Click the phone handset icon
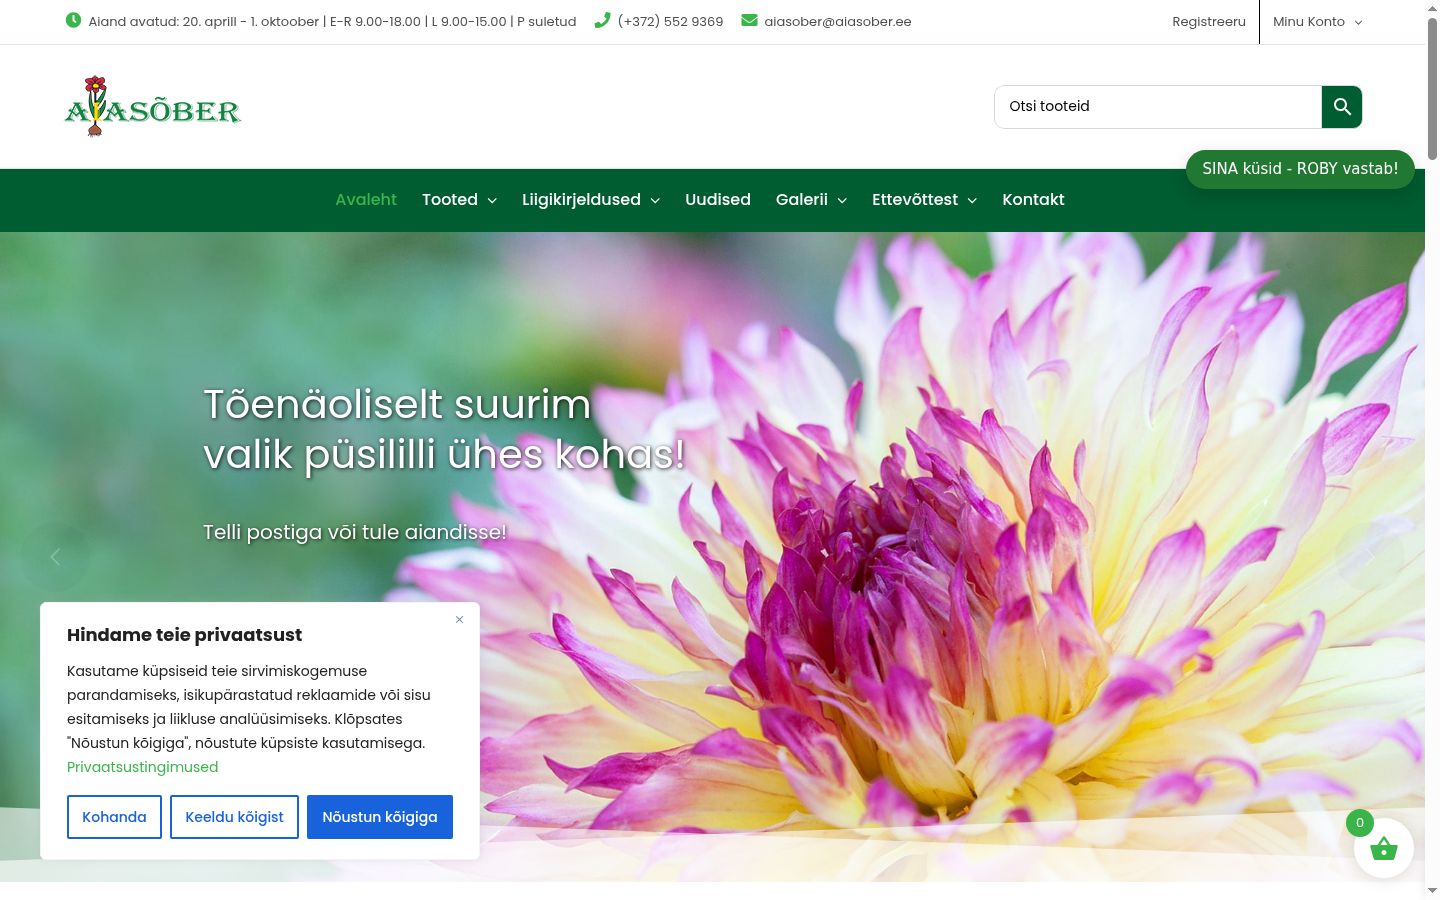Screen dimensions: 1440x900 pos(602,20)
